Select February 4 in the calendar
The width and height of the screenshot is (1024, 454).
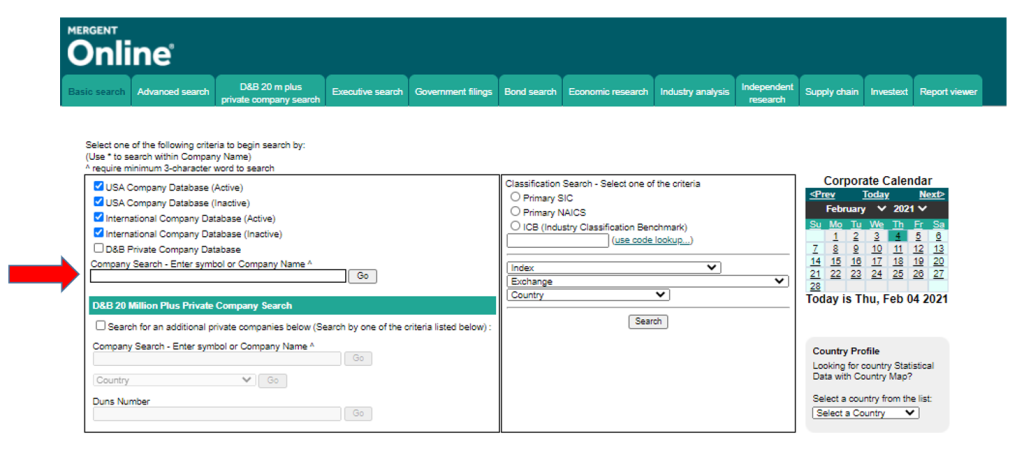[898, 236]
